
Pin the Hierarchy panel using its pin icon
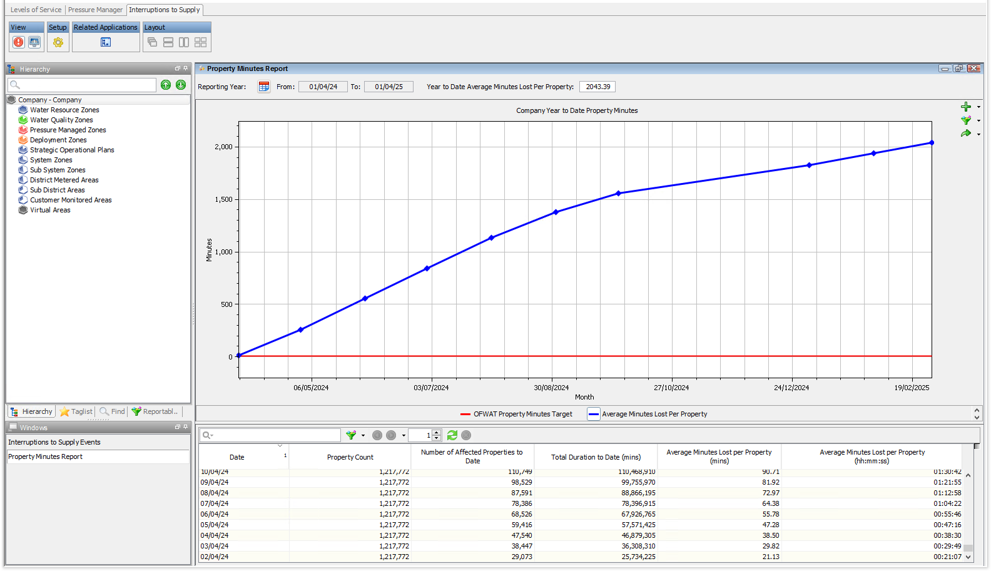tap(185, 68)
